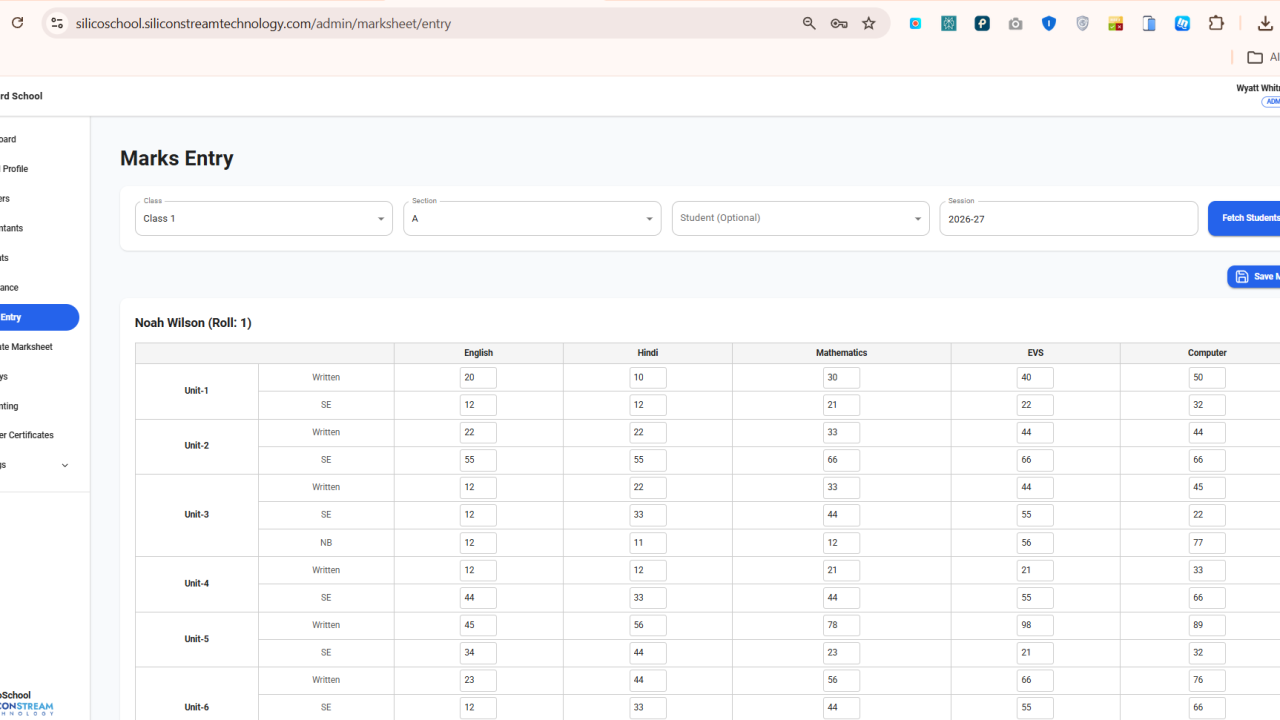This screenshot has width=1280, height=720.
Task: Click the Hindi column header
Action: (648, 353)
